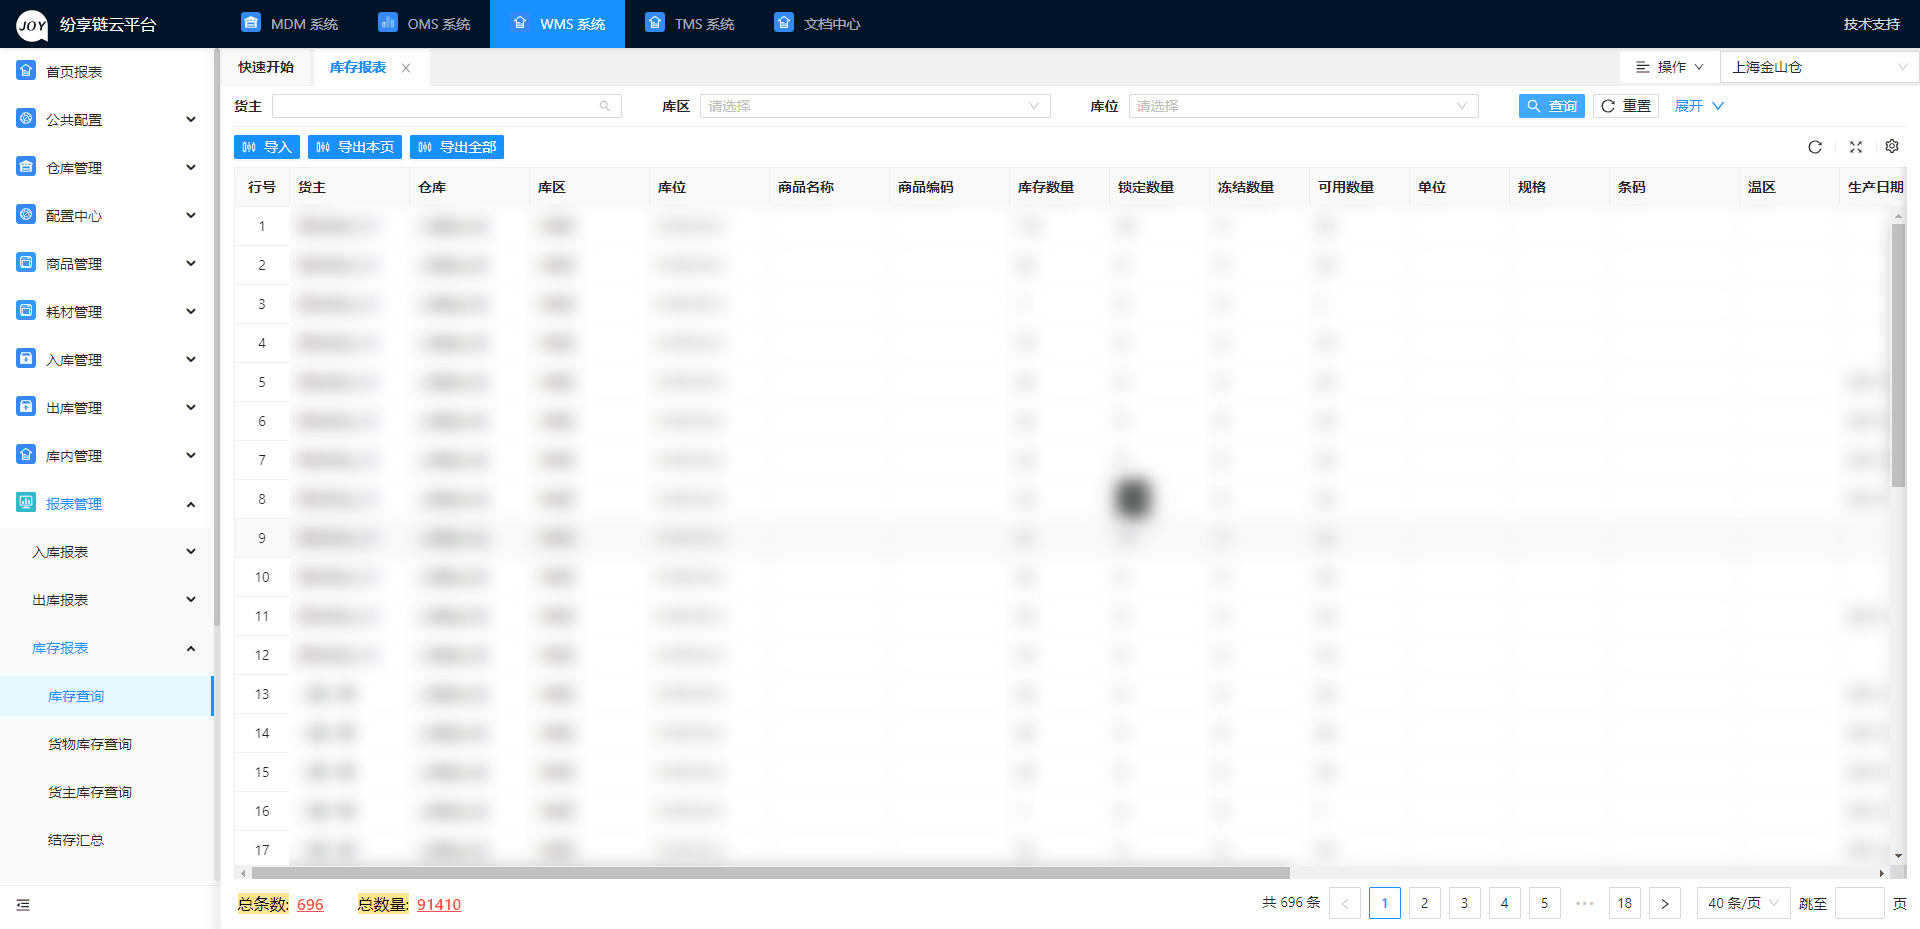
Task: Open the 库位 dropdown
Action: coord(1303,106)
